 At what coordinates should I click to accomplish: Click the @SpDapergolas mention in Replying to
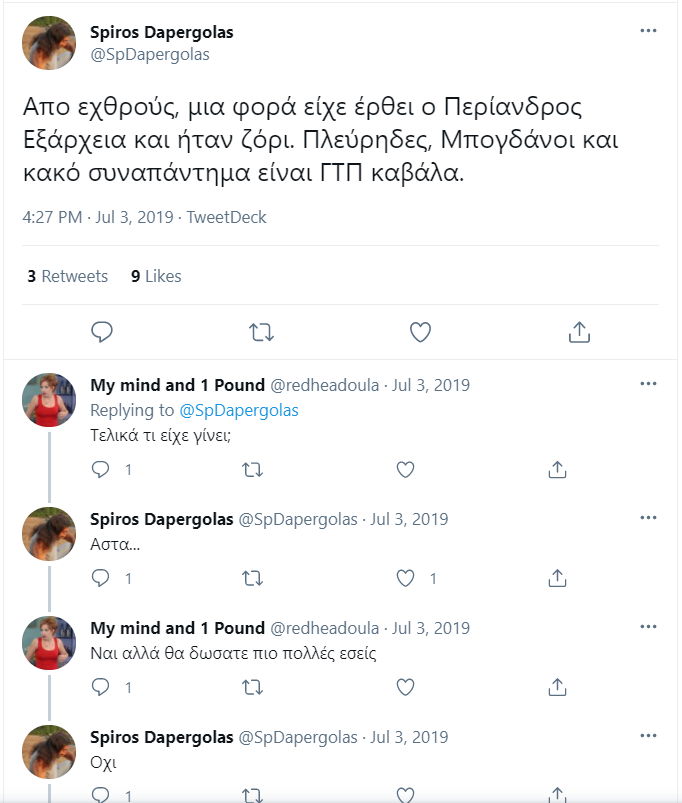(239, 410)
